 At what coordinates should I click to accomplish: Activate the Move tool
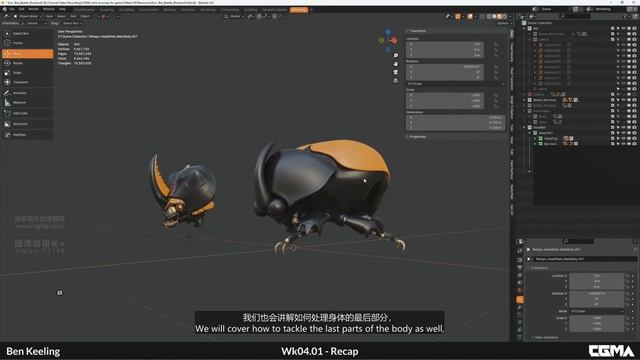[x=27, y=53]
